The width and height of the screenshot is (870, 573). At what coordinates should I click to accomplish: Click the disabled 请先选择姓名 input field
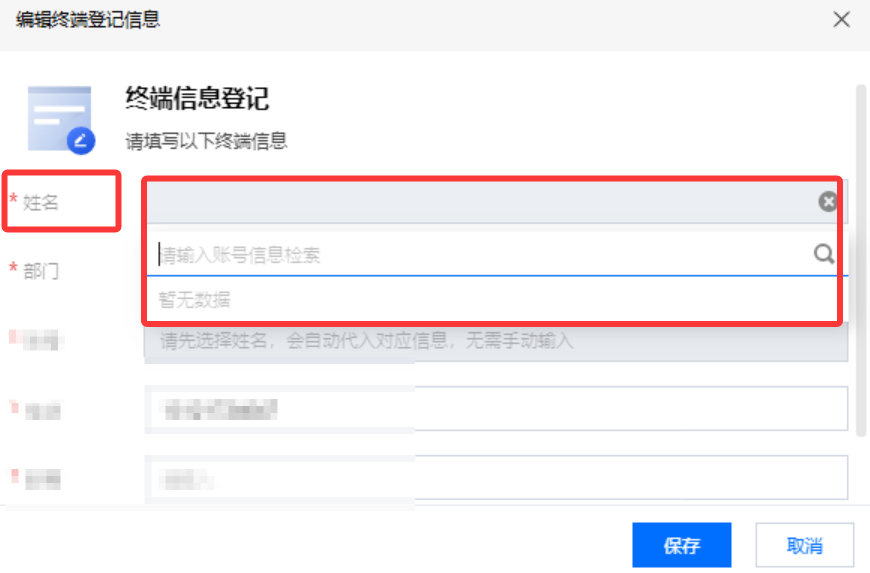click(x=496, y=341)
